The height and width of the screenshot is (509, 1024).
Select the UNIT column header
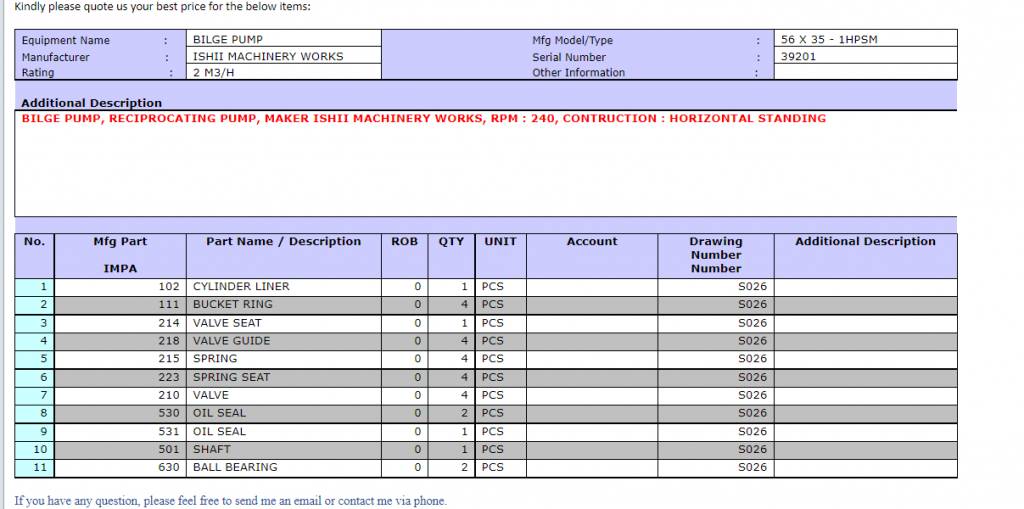[x=500, y=242]
